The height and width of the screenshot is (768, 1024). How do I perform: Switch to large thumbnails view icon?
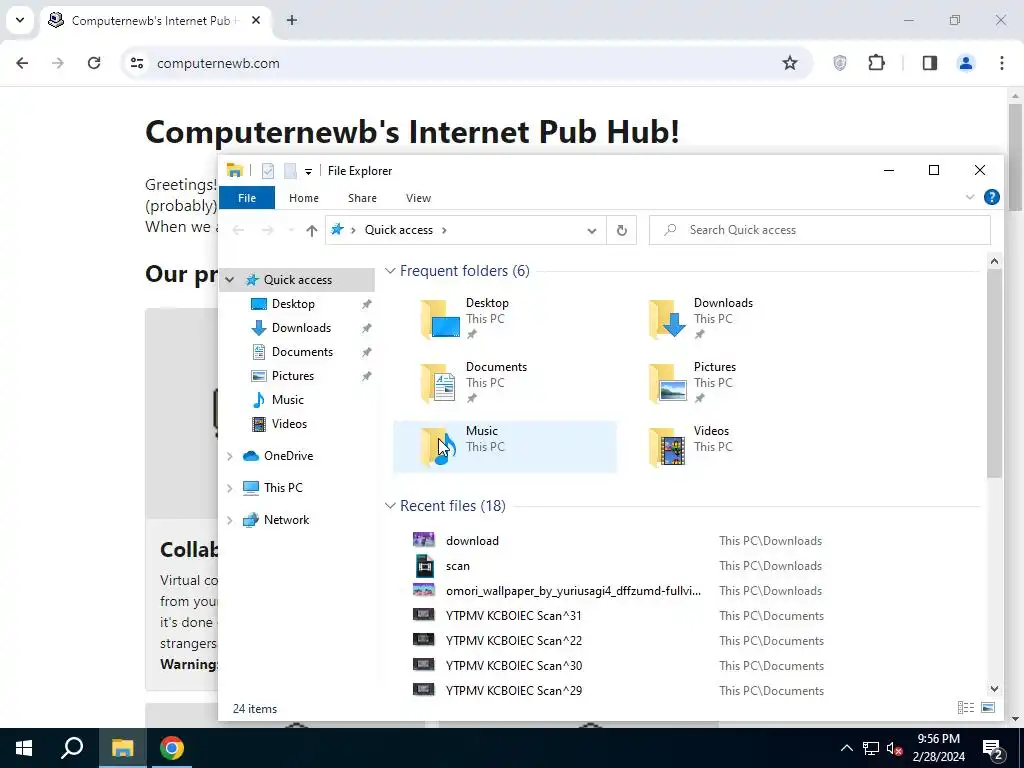tap(988, 708)
